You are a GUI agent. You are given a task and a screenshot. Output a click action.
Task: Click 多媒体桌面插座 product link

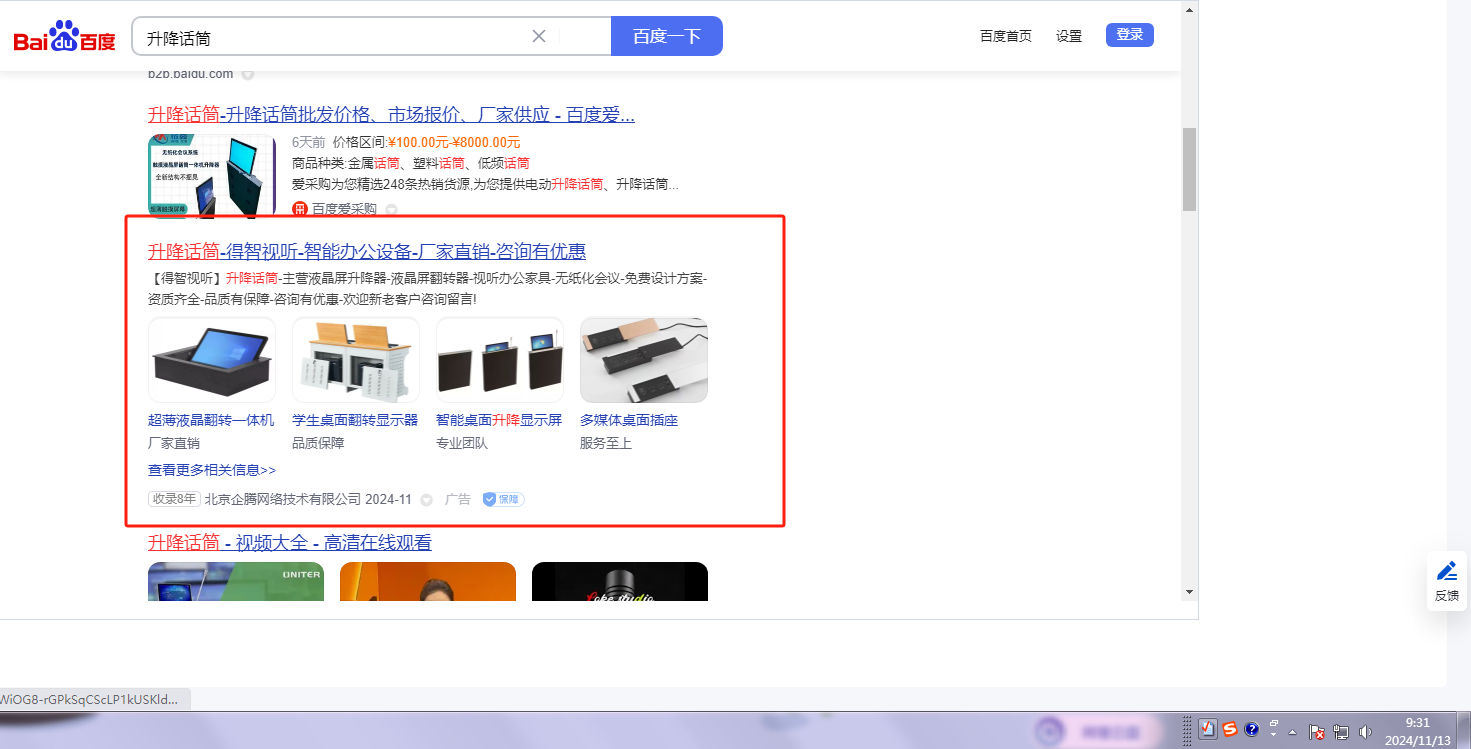pos(629,420)
